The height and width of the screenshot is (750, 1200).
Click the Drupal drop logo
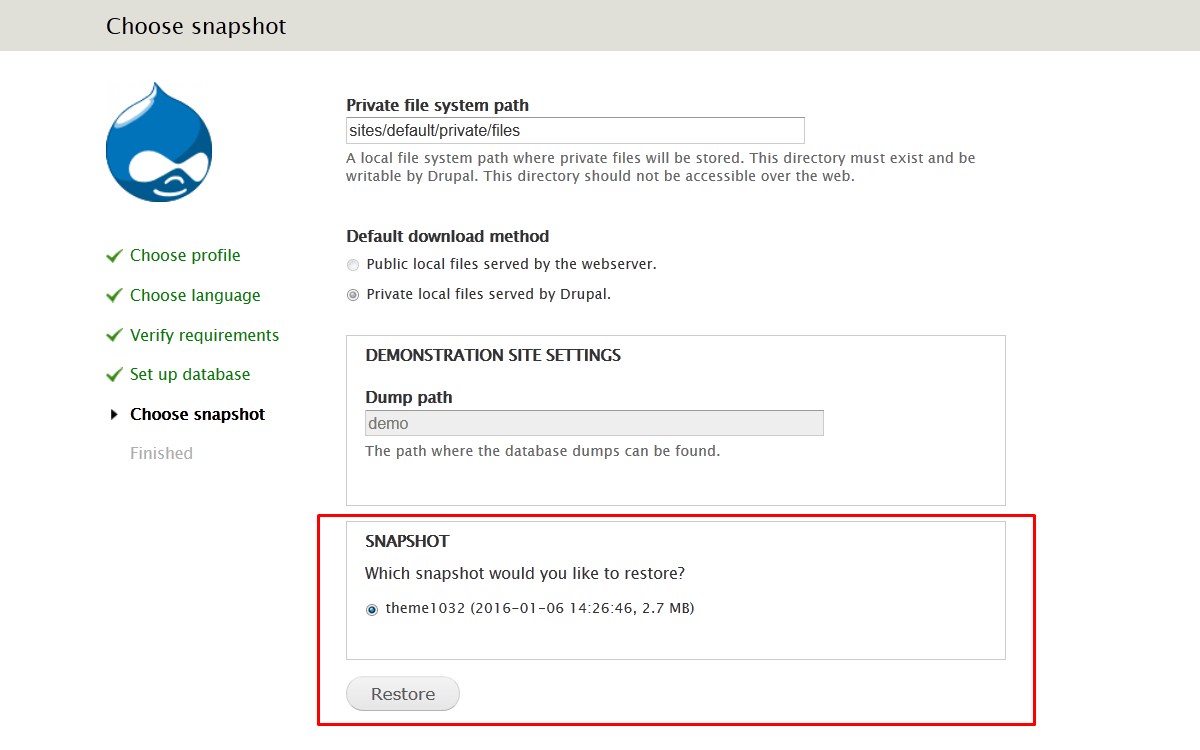pos(159,141)
